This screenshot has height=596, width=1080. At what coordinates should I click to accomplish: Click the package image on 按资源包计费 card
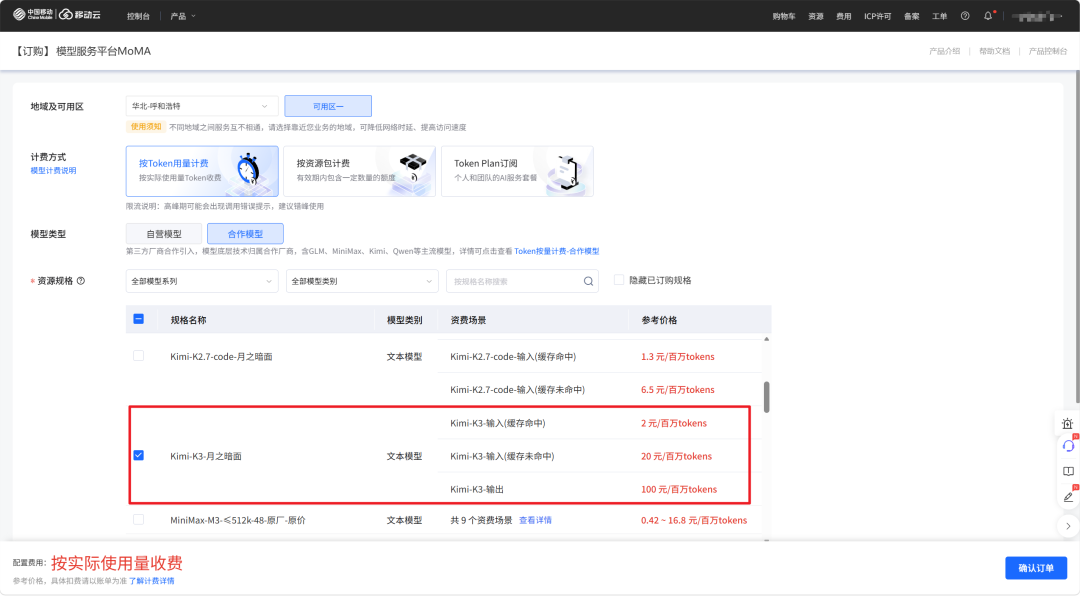pyautogui.click(x=412, y=169)
